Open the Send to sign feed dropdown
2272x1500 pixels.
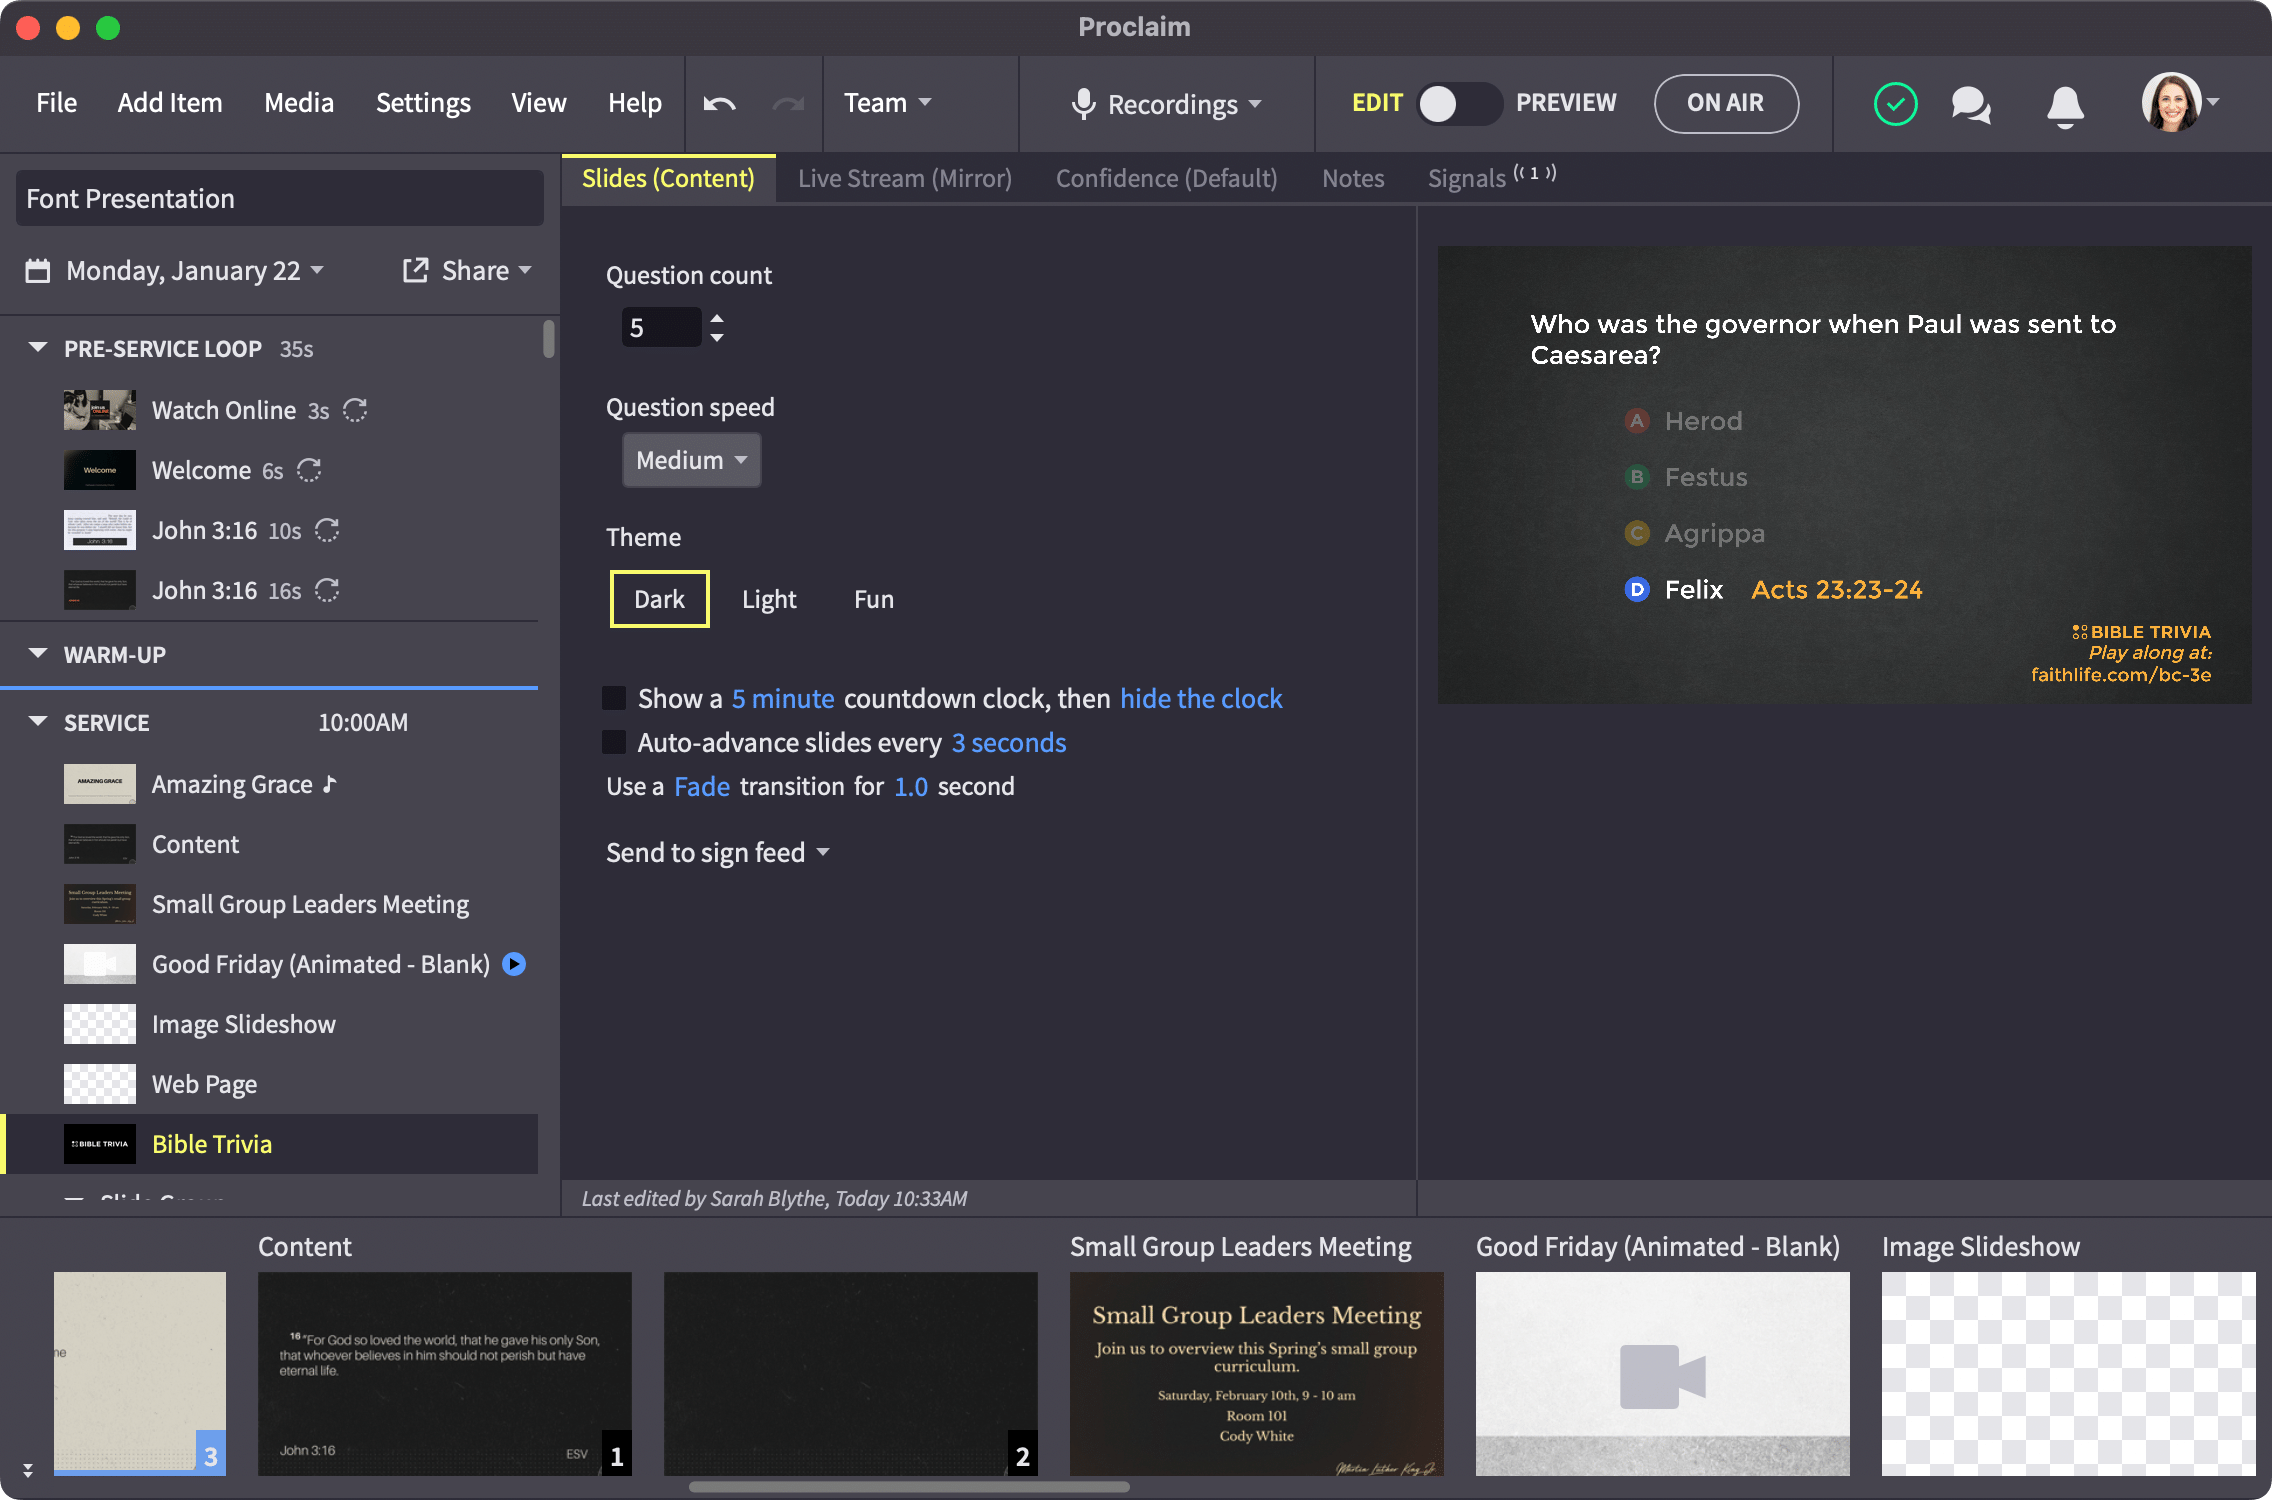718,852
